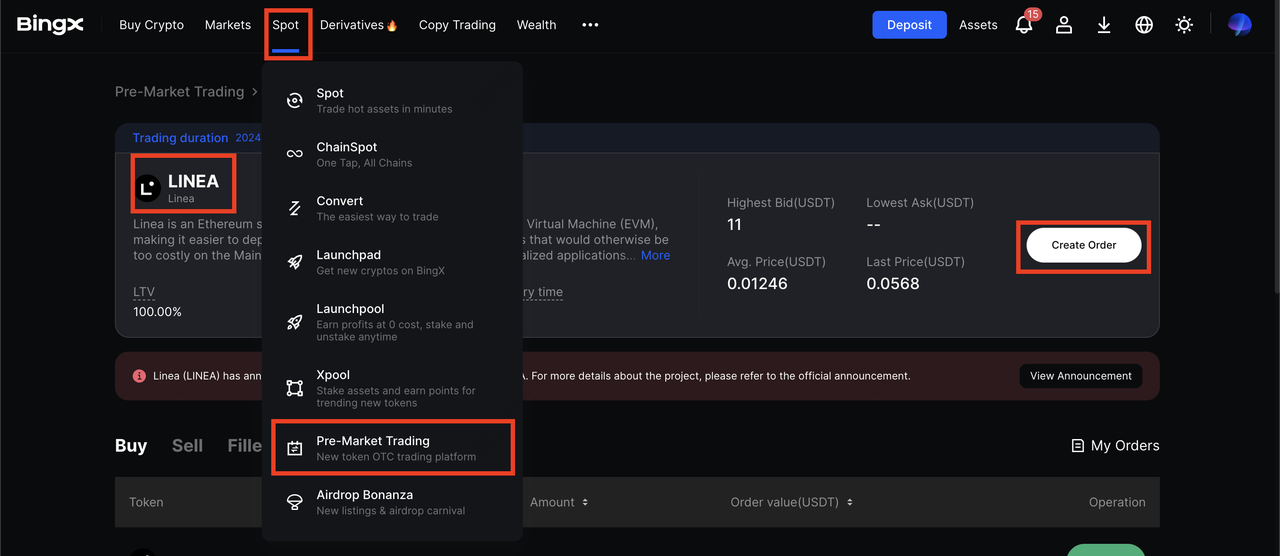Open the Spot navigation menu

click(285, 25)
